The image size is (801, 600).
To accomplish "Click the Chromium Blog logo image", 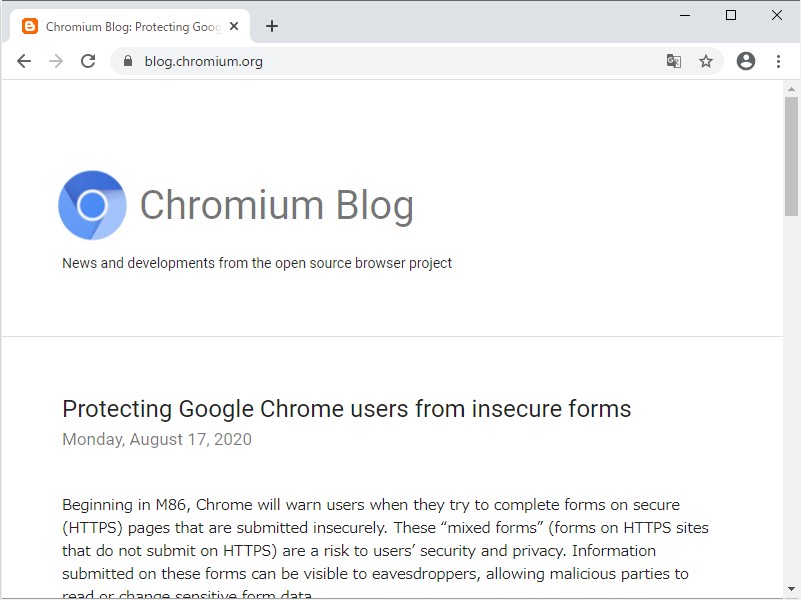I will [x=92, y=205].
